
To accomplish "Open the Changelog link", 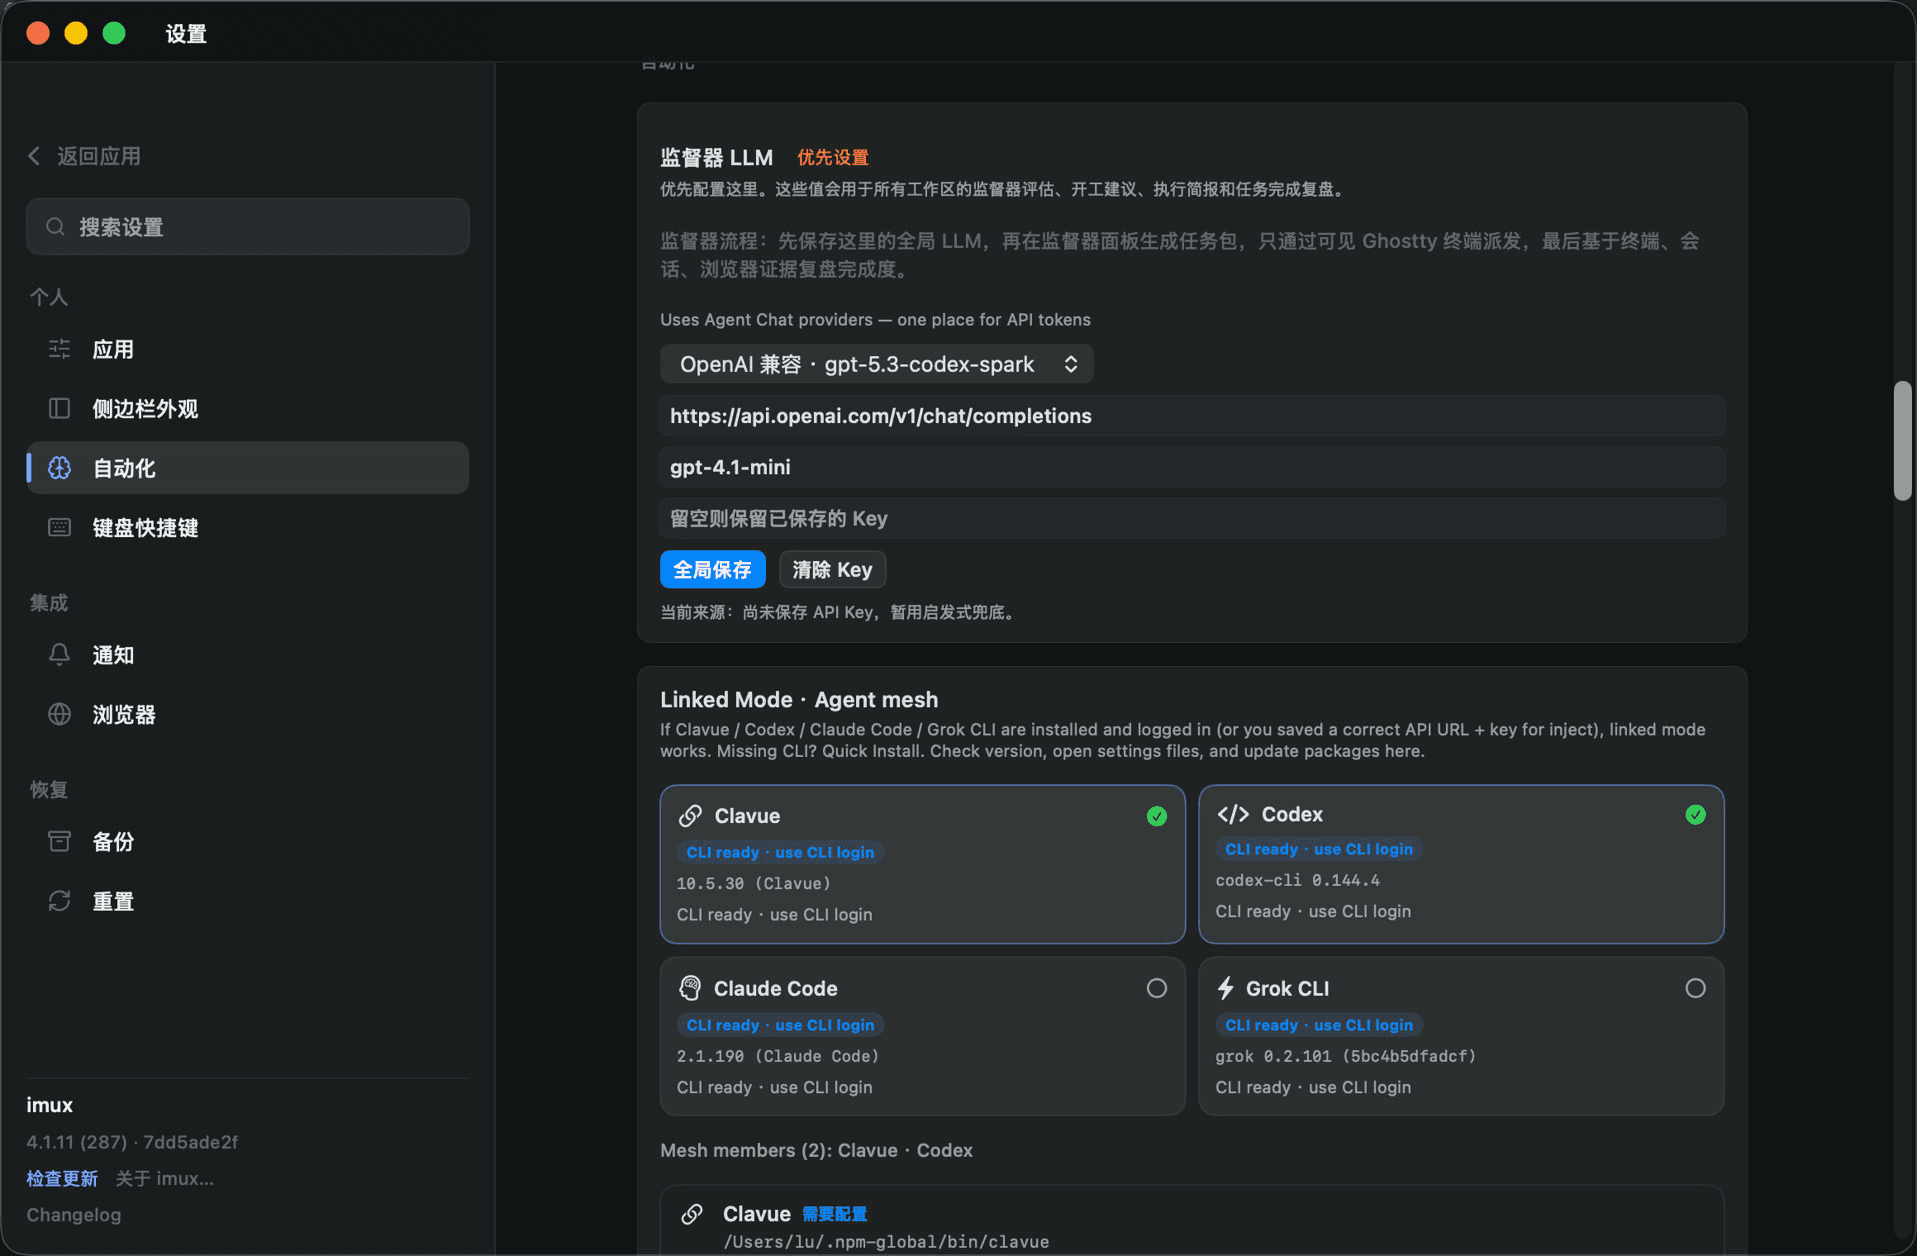I will pyautogui.click(x=73, y=1215).
